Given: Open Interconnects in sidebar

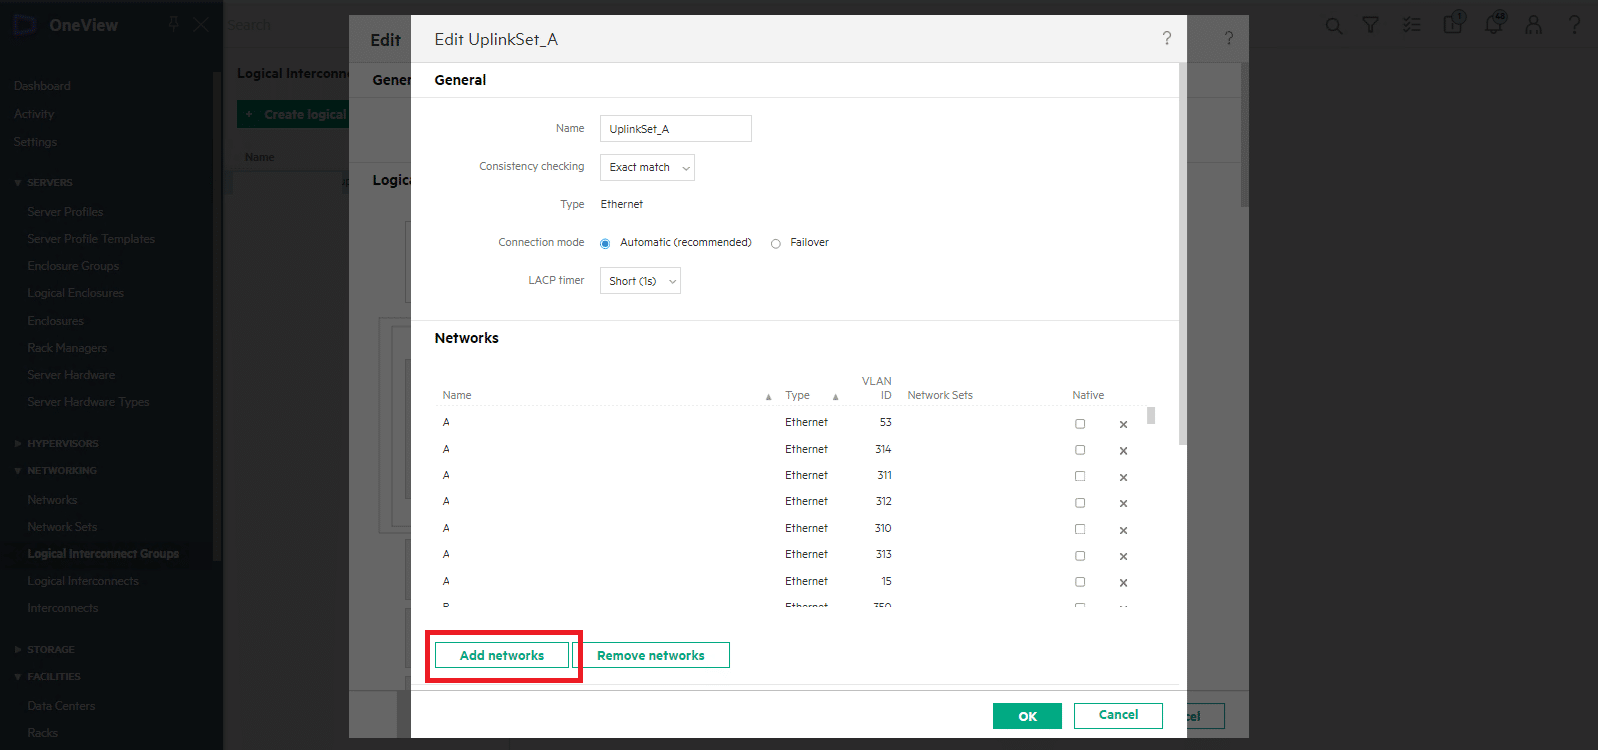Looking at the screenshot, I should pyautogui.click(x=63, y=608).
